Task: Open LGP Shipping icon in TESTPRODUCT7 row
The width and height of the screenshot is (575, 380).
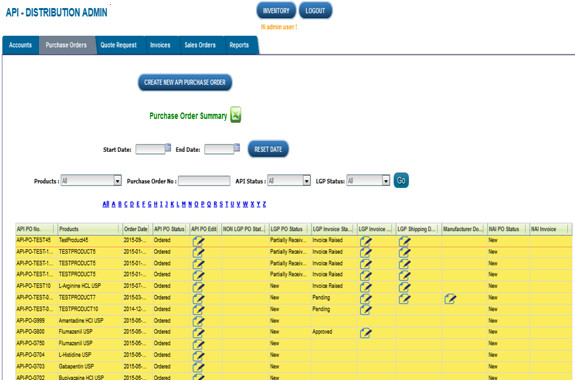Action: 404,298
